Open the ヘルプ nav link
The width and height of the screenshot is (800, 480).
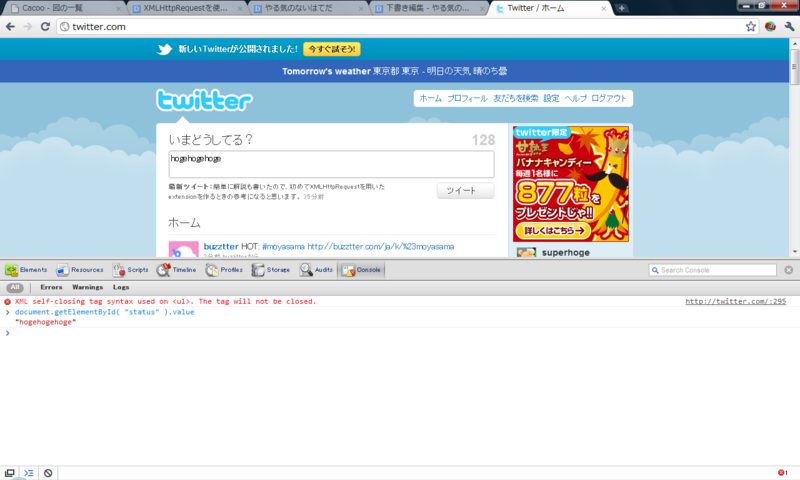coord(576,98)
